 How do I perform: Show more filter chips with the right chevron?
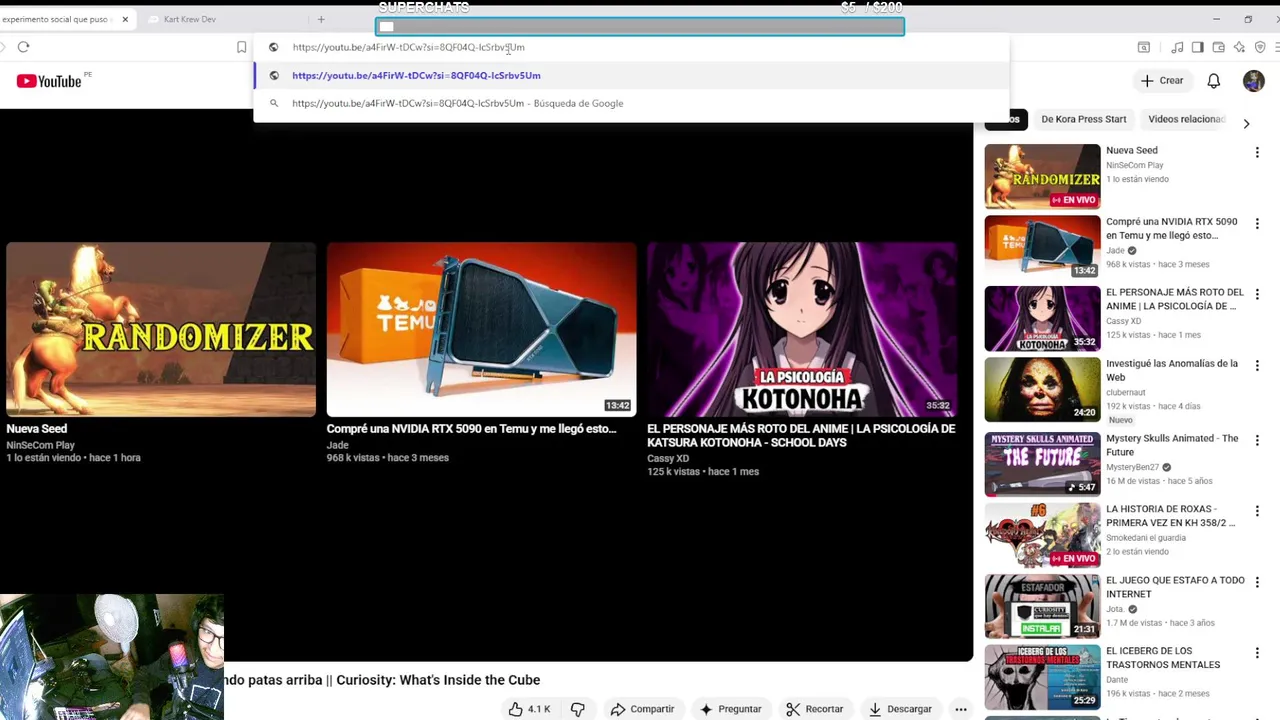(1246, 123)
